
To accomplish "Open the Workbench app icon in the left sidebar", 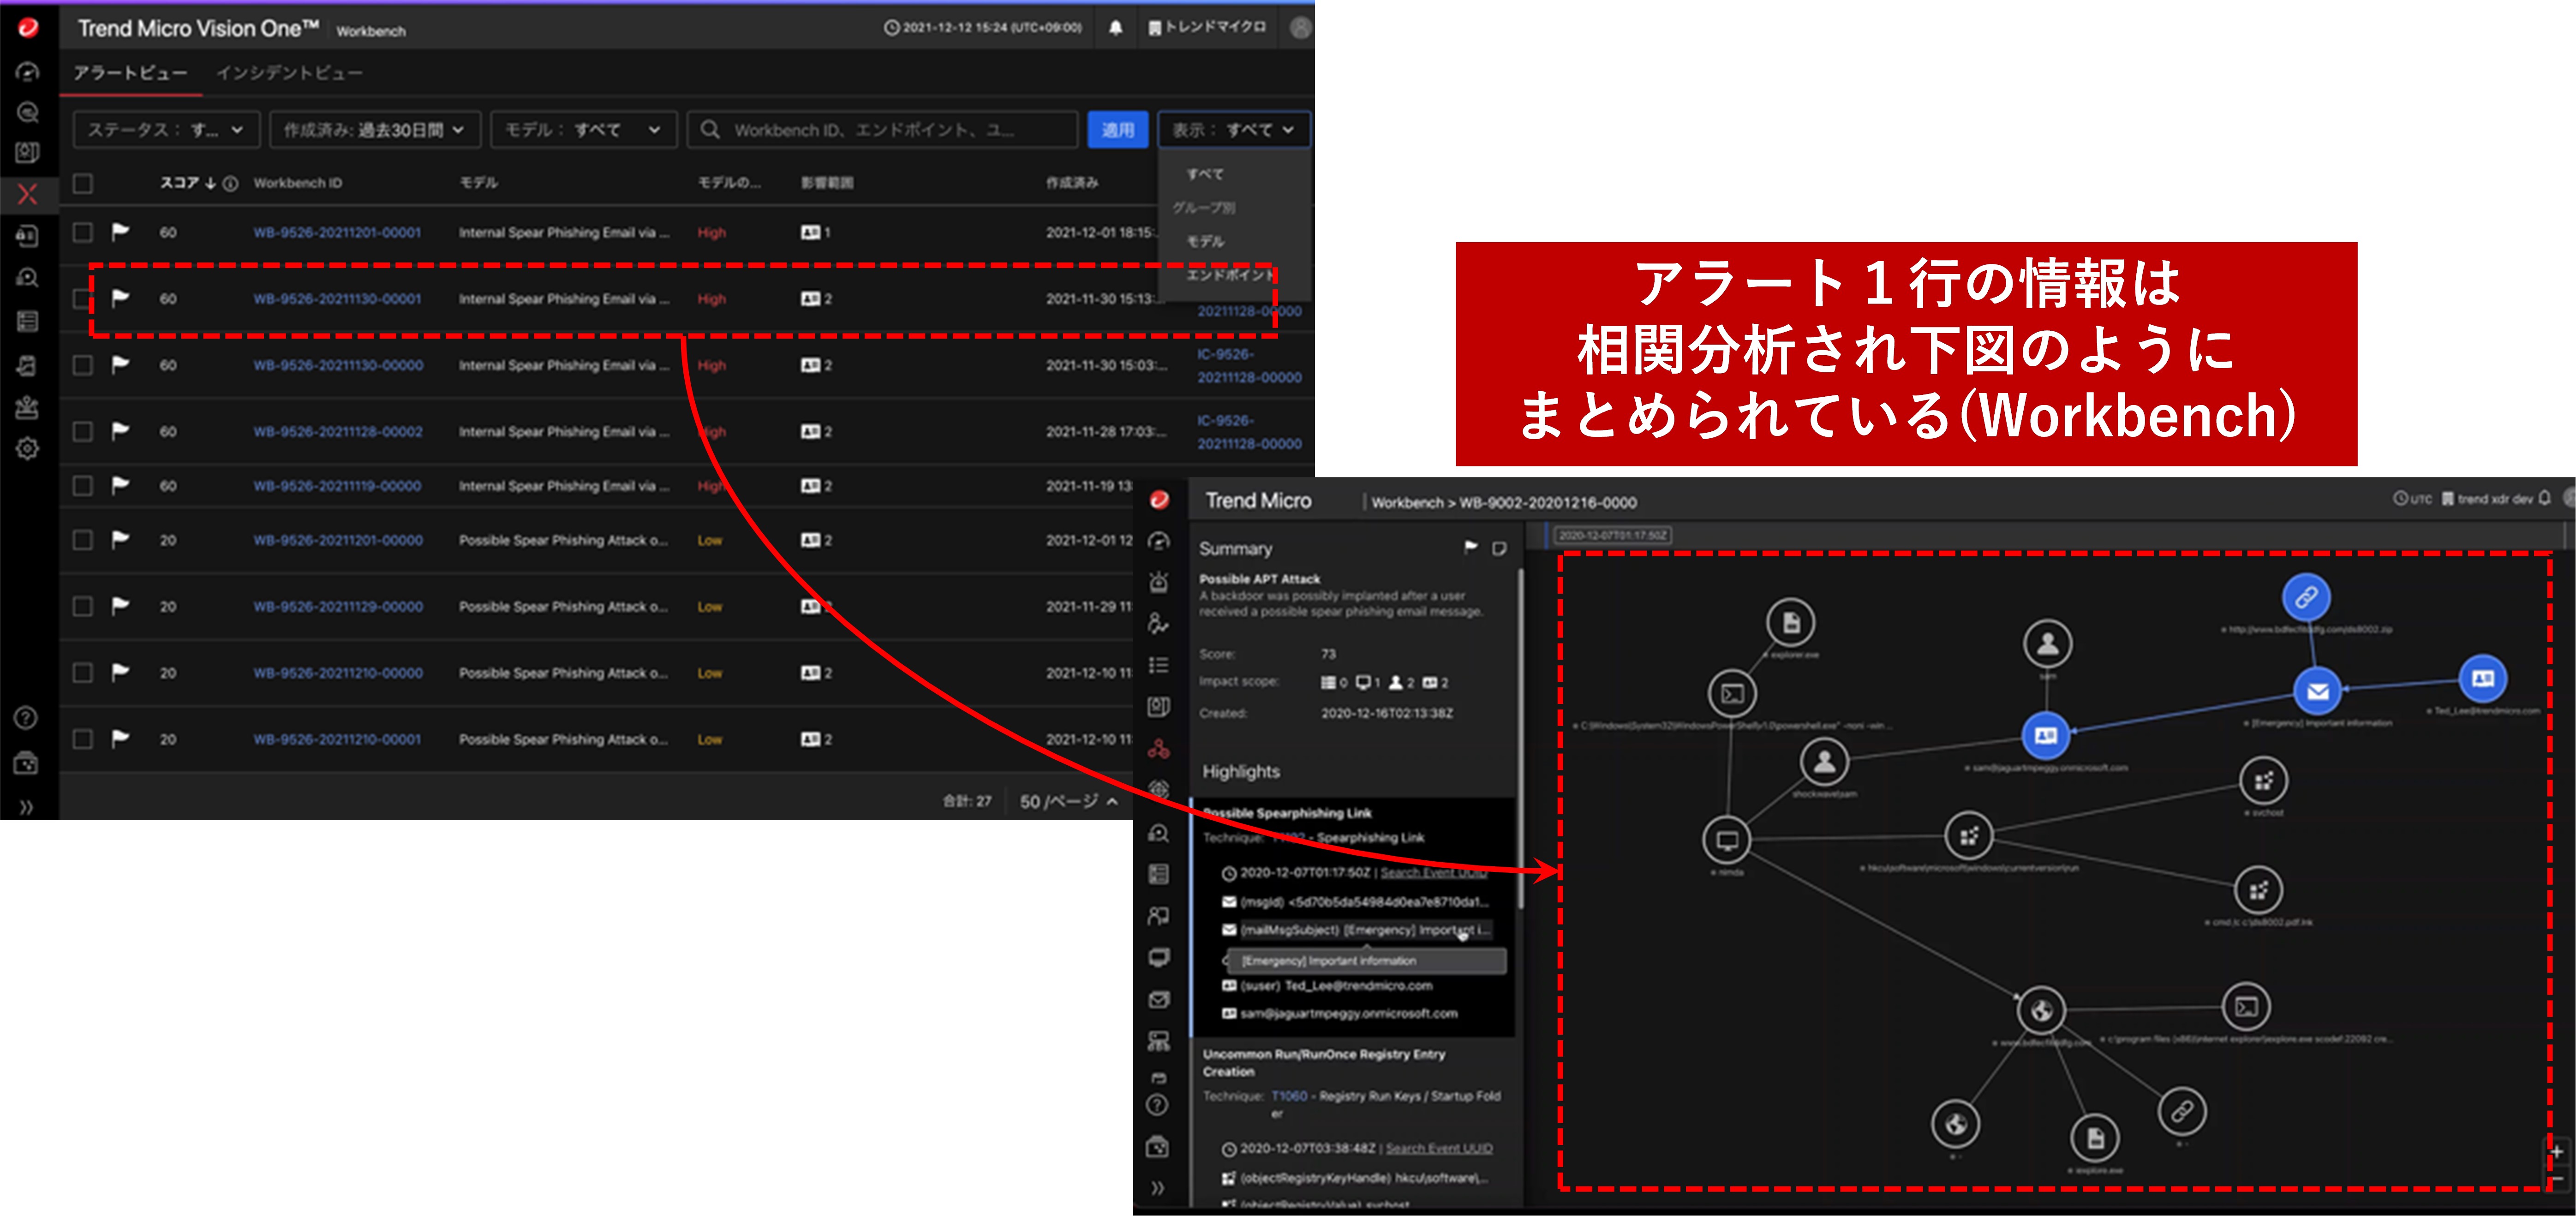I will point(28,194).
